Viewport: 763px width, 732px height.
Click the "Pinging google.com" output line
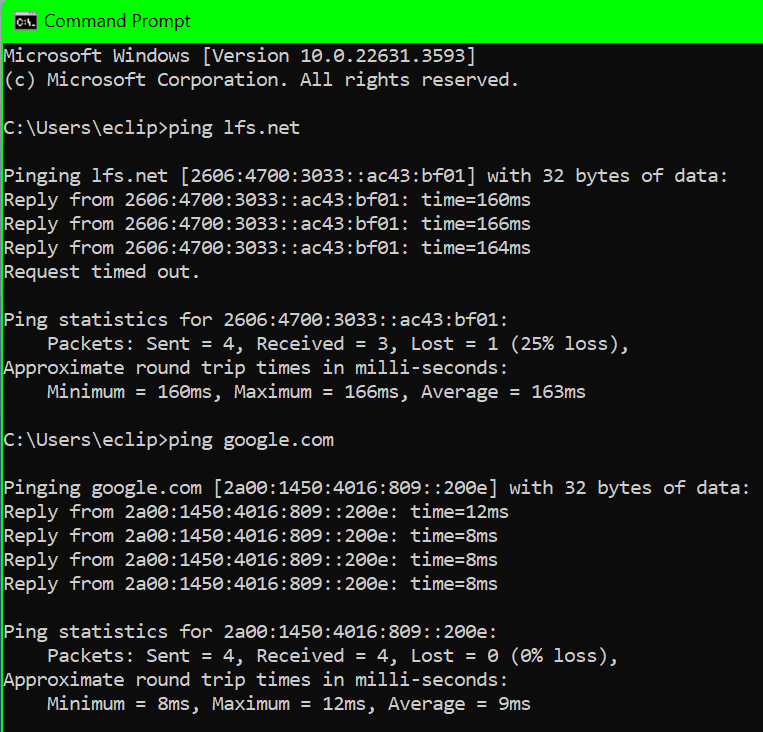pos(376,488)
